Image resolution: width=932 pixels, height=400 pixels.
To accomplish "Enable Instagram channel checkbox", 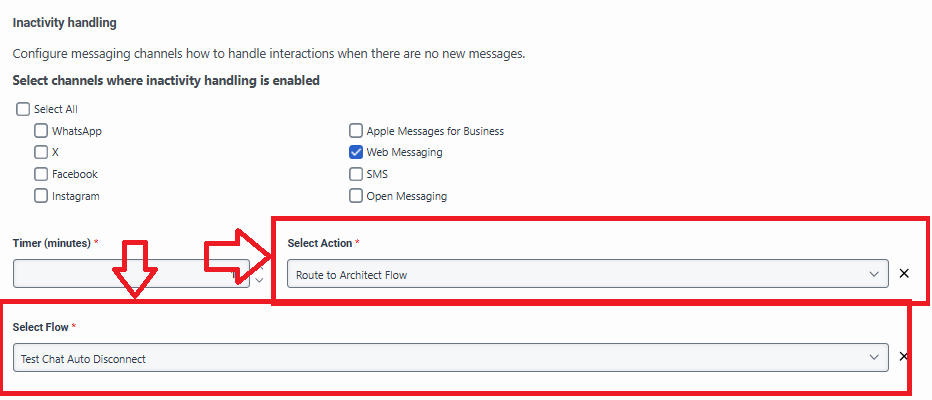I will (41, 196).
